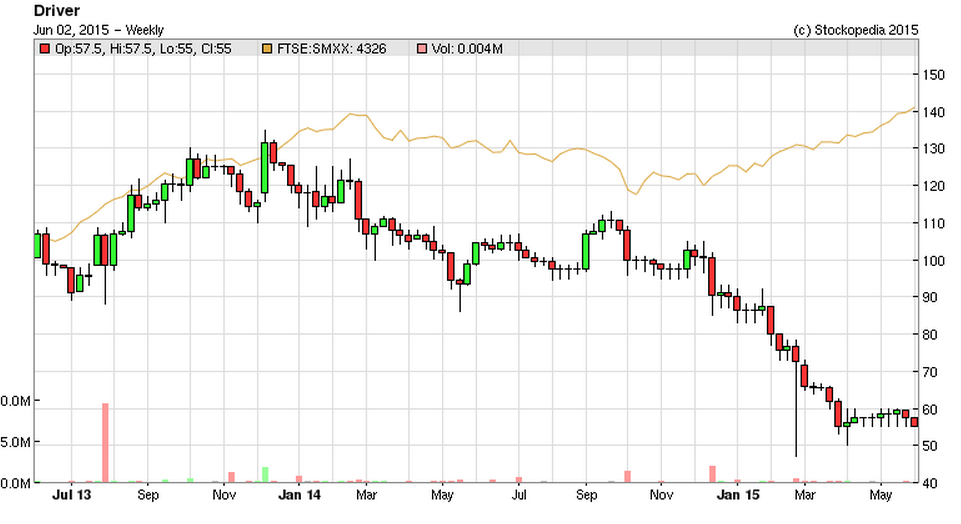Viewport: 961px width, 524px height.
Task: Click the 'Jul 13' time axis label
Action: pyautogui.click(x=71, y=495)
